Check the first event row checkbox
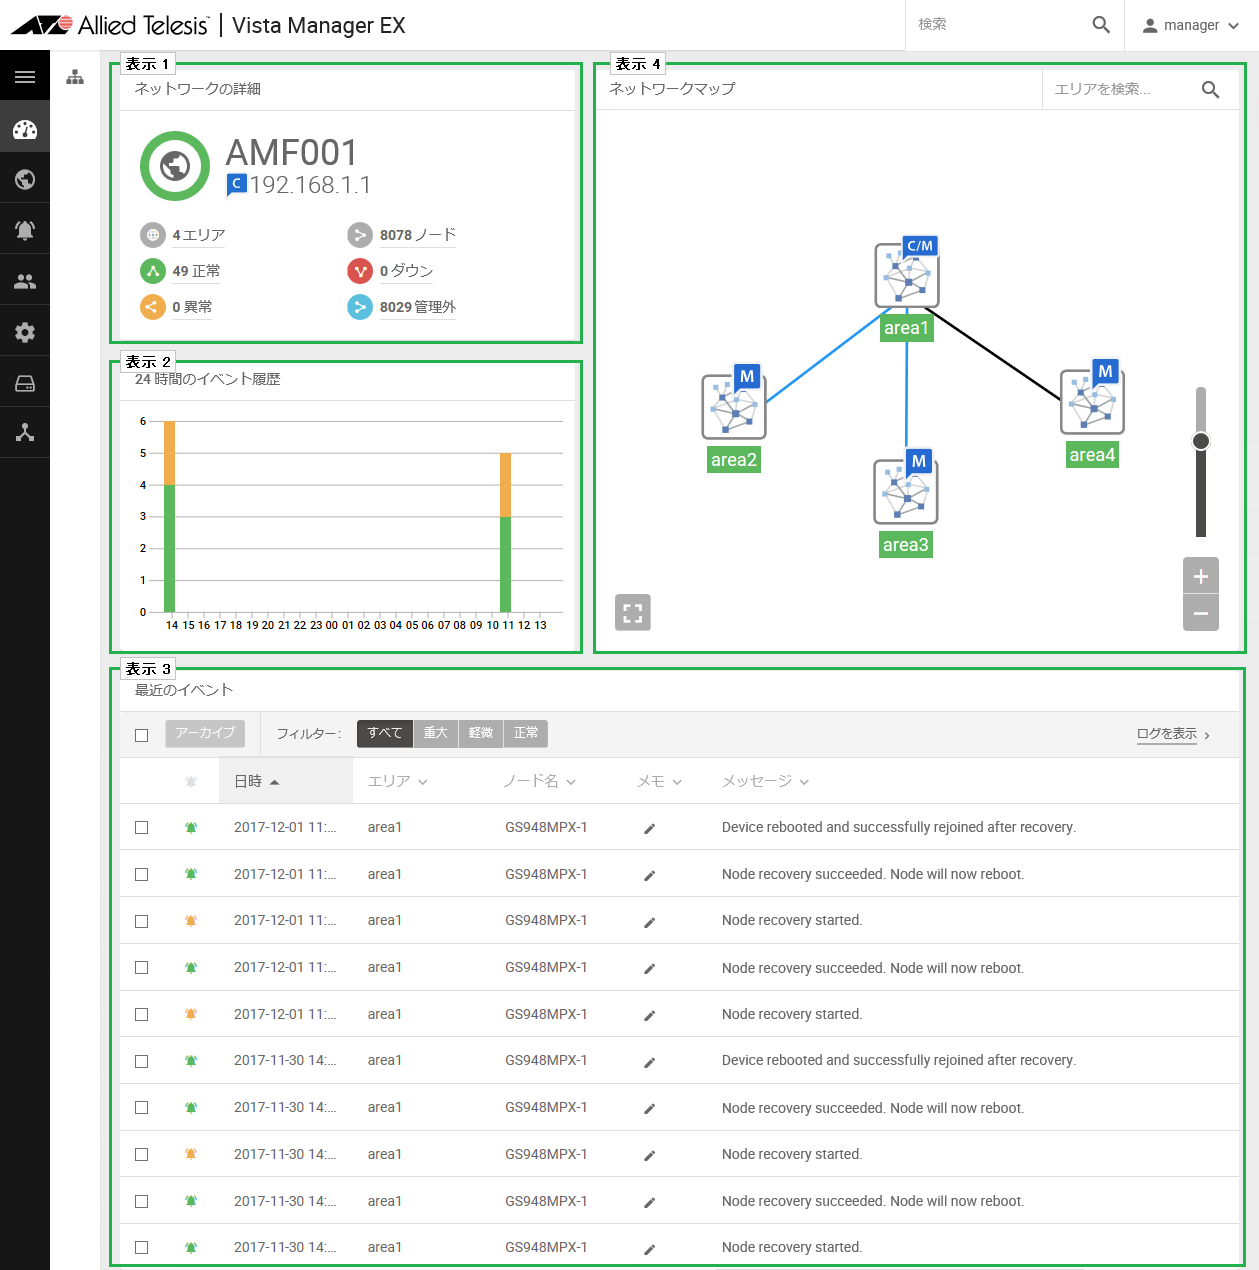The width and height of the screenshot is (1259, 1270). (141, 828)
